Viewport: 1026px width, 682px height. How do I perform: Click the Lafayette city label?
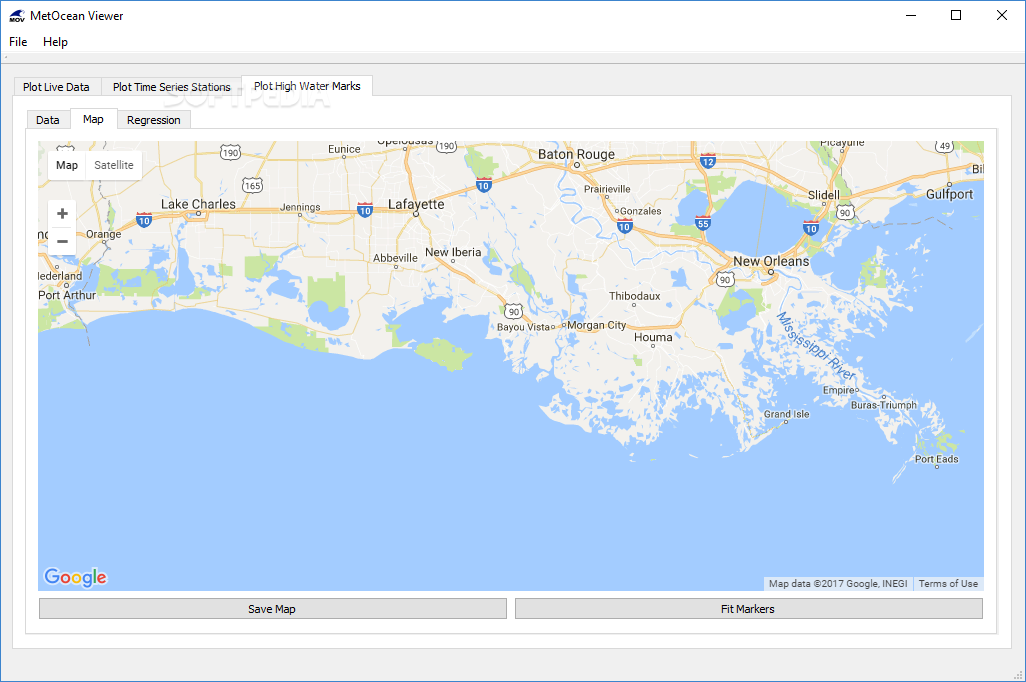click(416, 204)
